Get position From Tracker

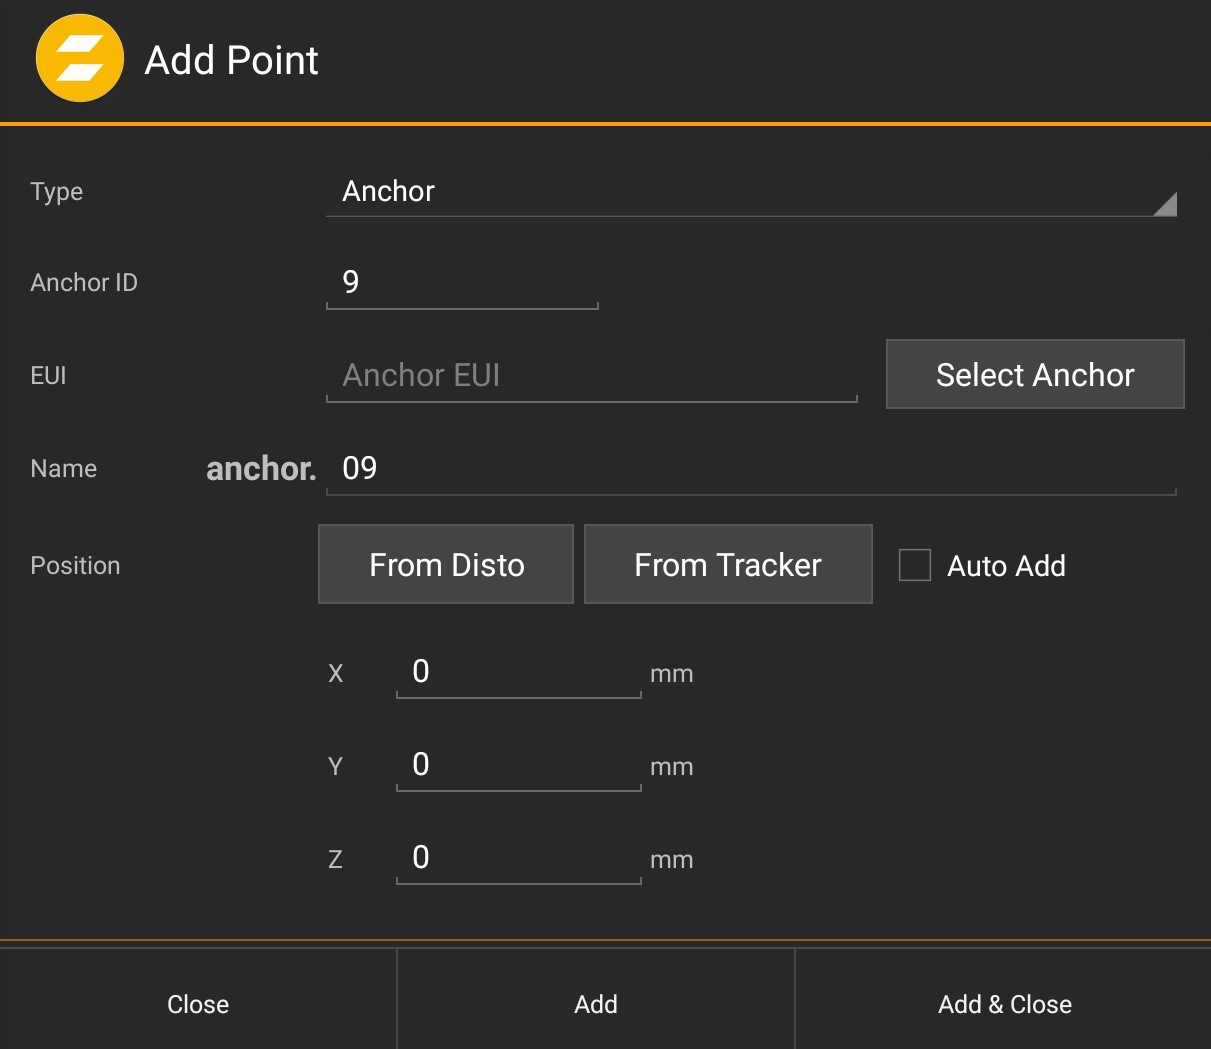click(x=728, y=565)
